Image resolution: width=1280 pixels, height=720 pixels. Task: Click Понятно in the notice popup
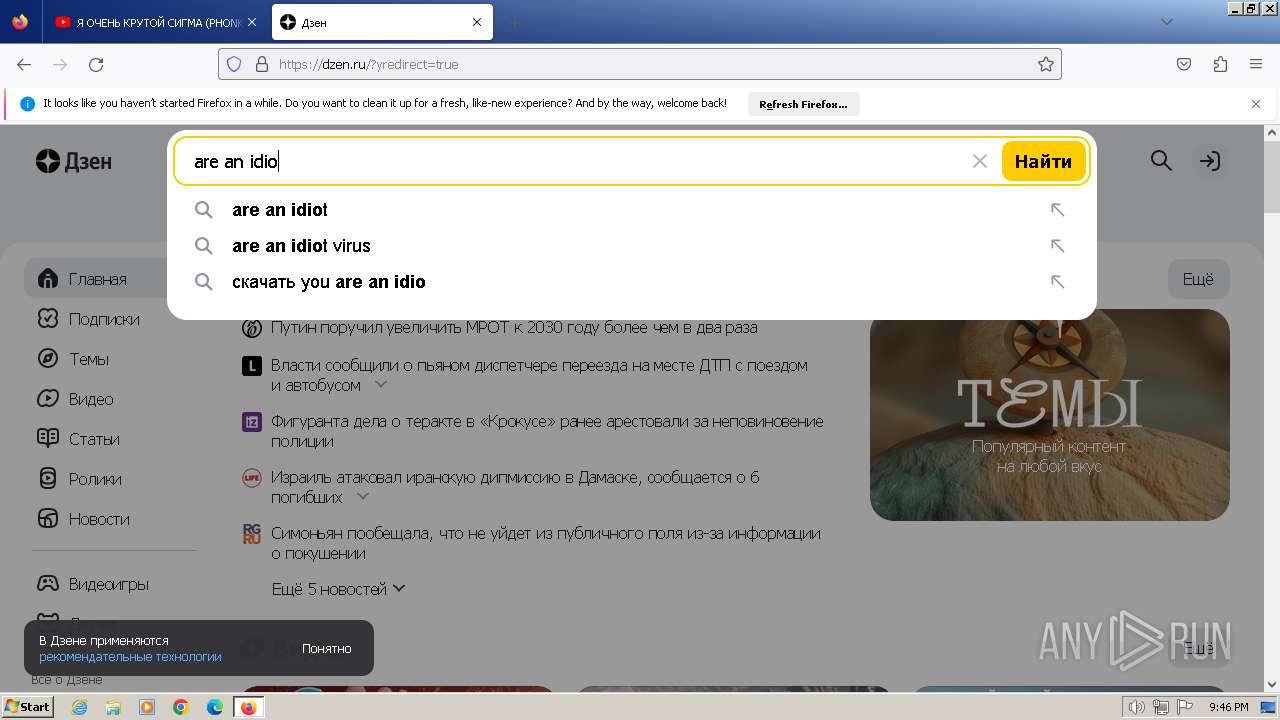click(x=327, y=649)
